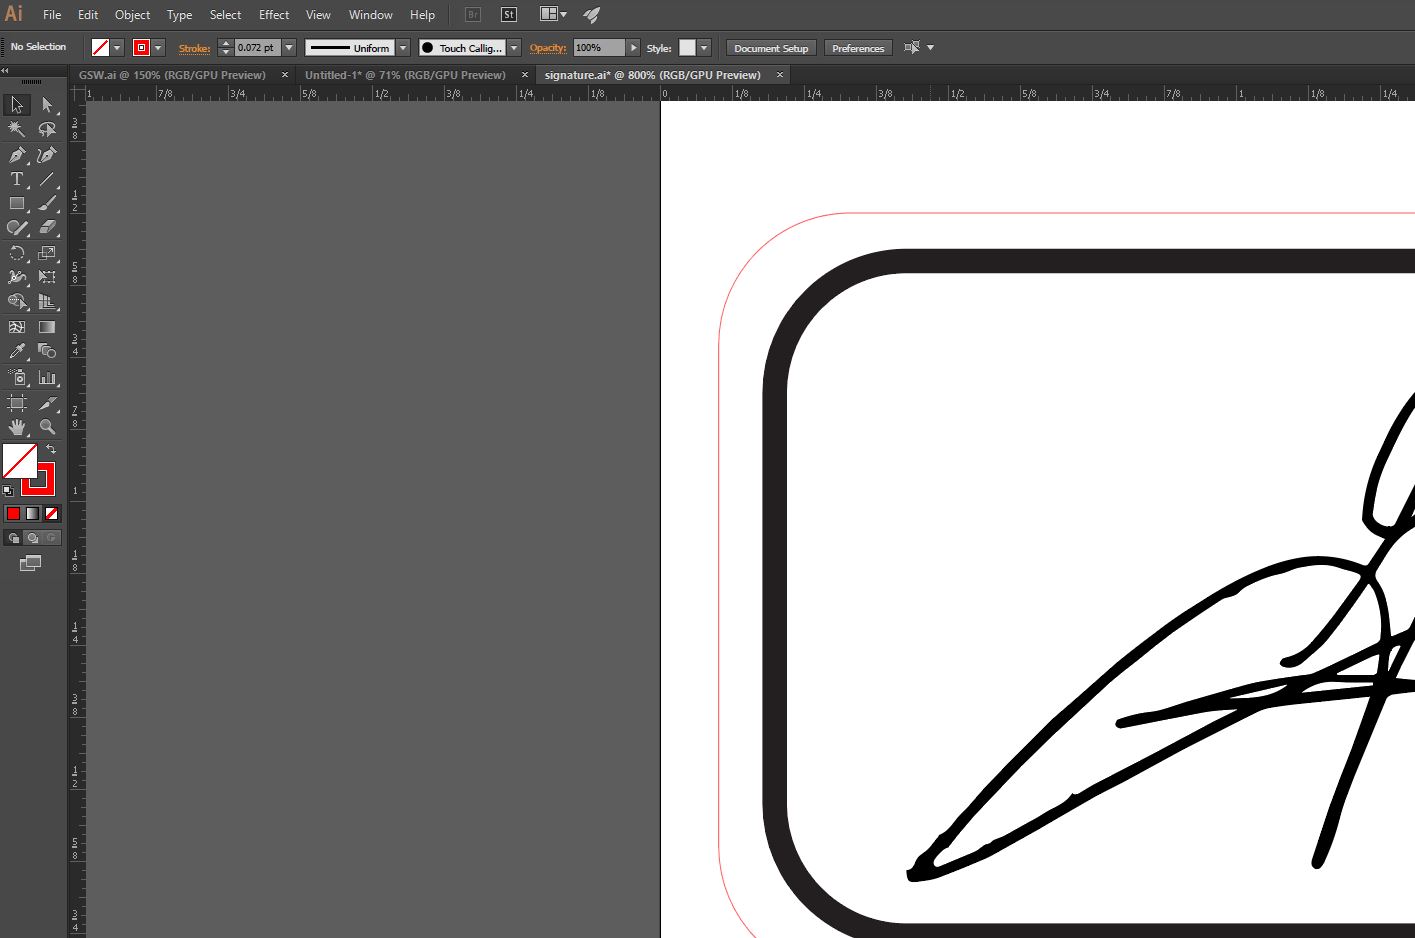Open the control panel align options dropdown
1415x938 pixels.
pos(930,47)
